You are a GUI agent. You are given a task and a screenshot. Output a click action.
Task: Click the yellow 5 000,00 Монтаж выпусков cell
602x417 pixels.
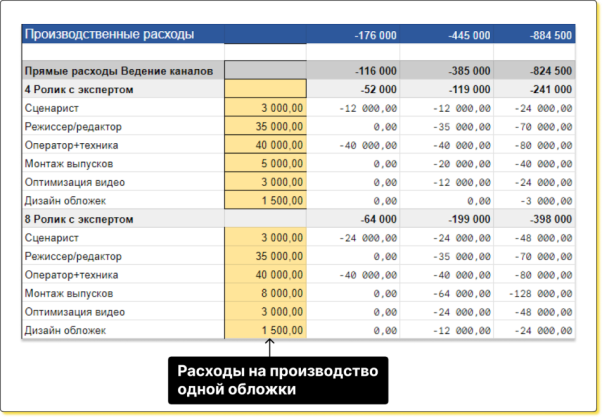(x=265, y=163)
